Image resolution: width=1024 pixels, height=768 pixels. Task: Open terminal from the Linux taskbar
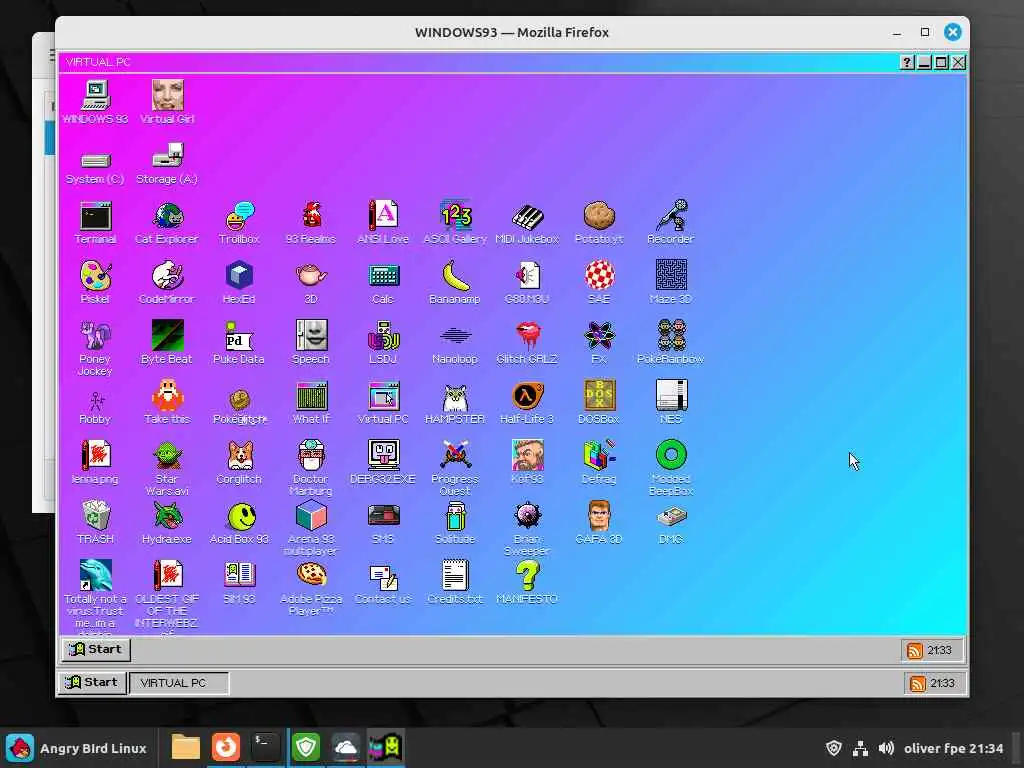265,747
